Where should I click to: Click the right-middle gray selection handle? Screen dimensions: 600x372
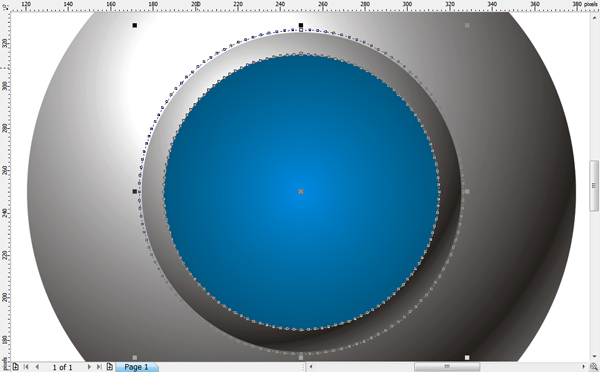tap(467, 191)
